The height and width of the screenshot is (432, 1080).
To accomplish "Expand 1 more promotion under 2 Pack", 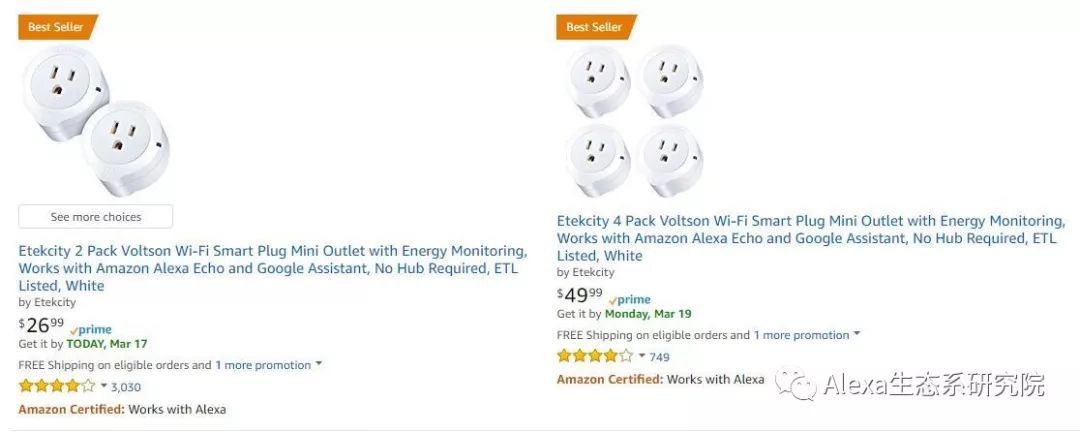I will point(268,365).
